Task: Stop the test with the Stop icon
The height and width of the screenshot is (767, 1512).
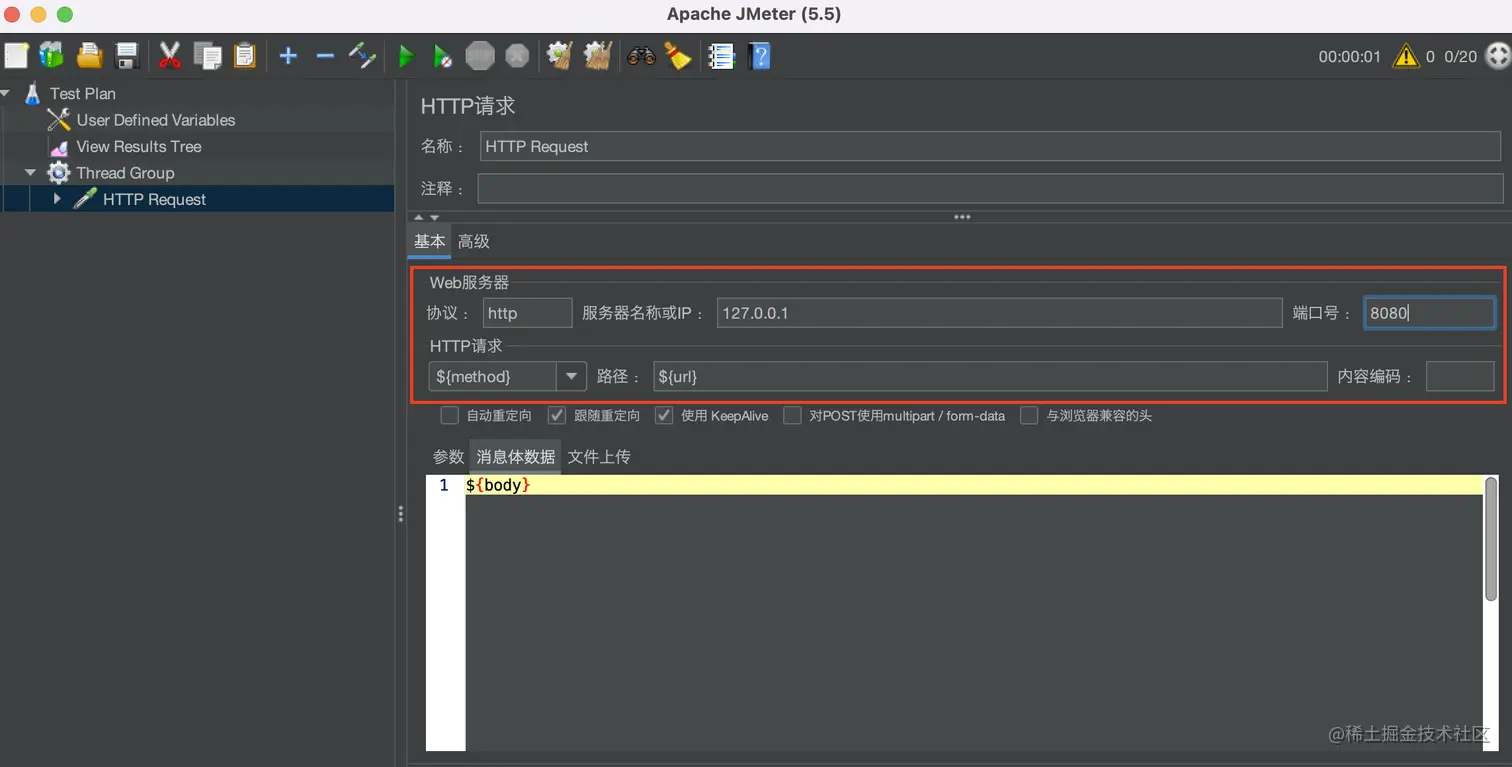Action: coord(480,56)
